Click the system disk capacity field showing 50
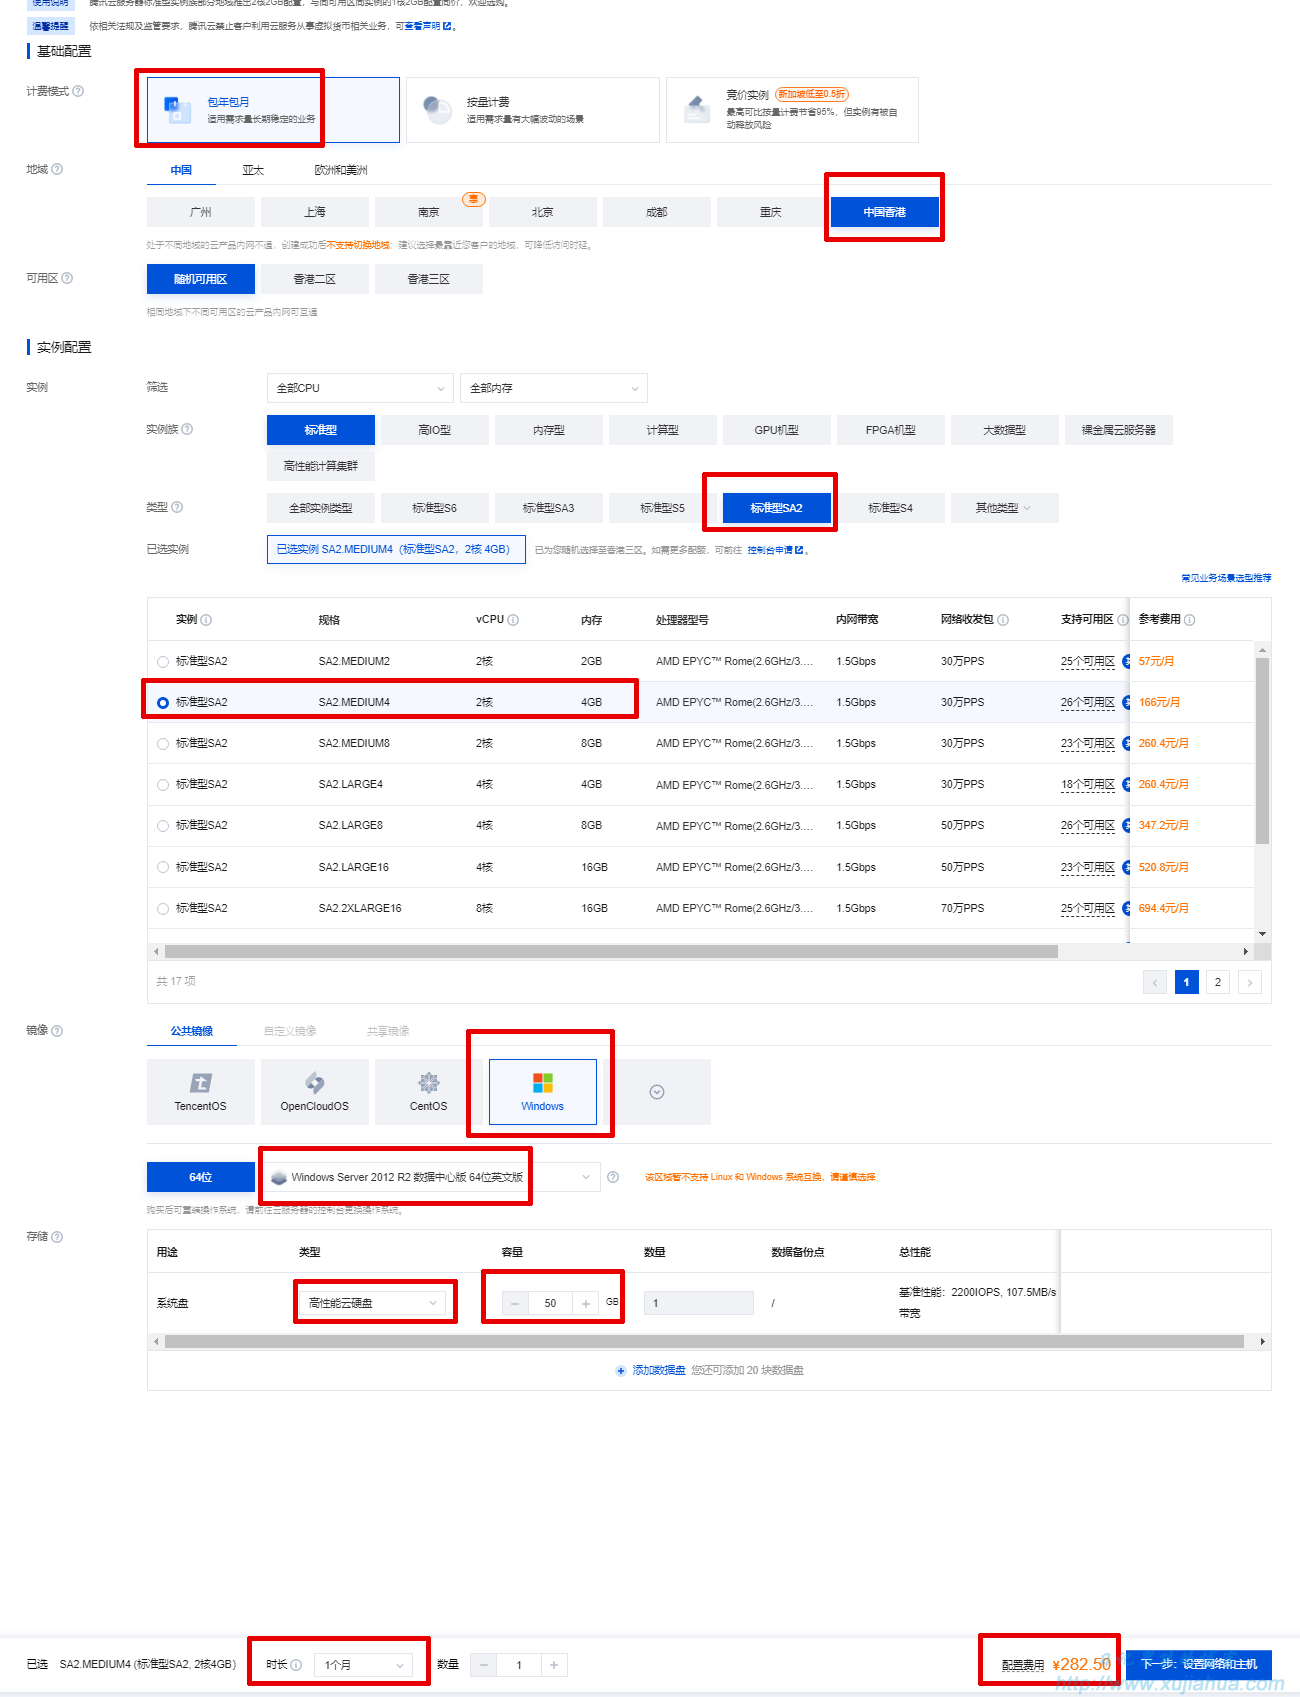The width and height of the screenshot is (1300, 1697). click(550, 1303)
